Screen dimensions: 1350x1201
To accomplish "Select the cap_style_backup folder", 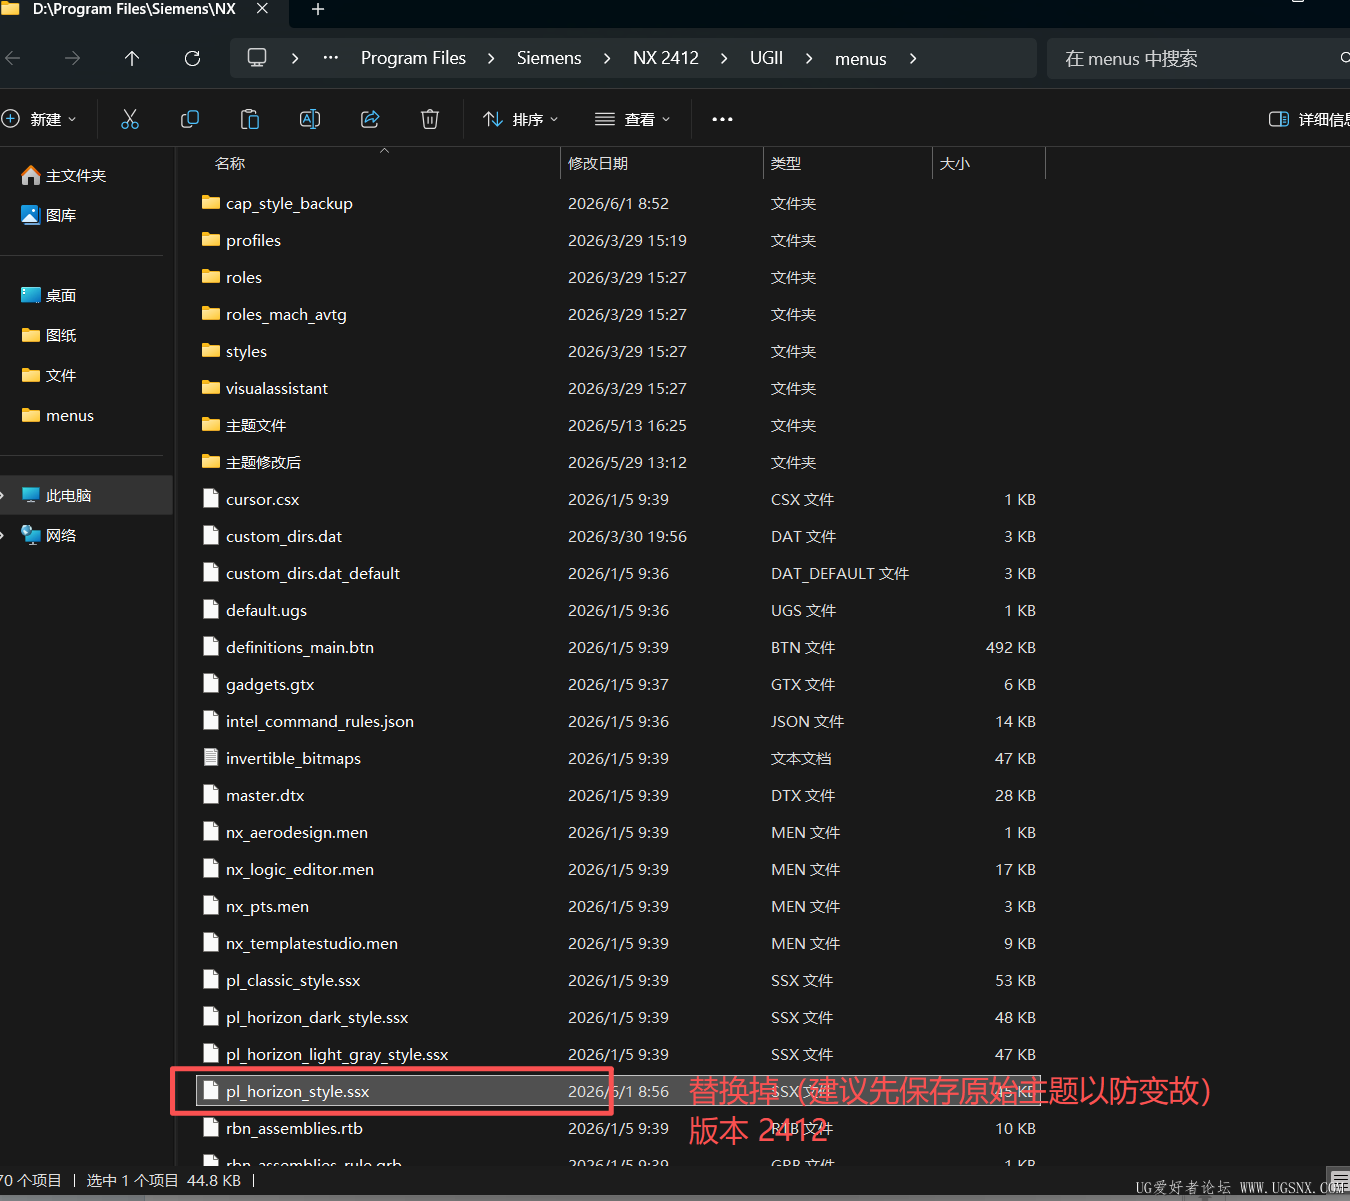I will 618,203.
